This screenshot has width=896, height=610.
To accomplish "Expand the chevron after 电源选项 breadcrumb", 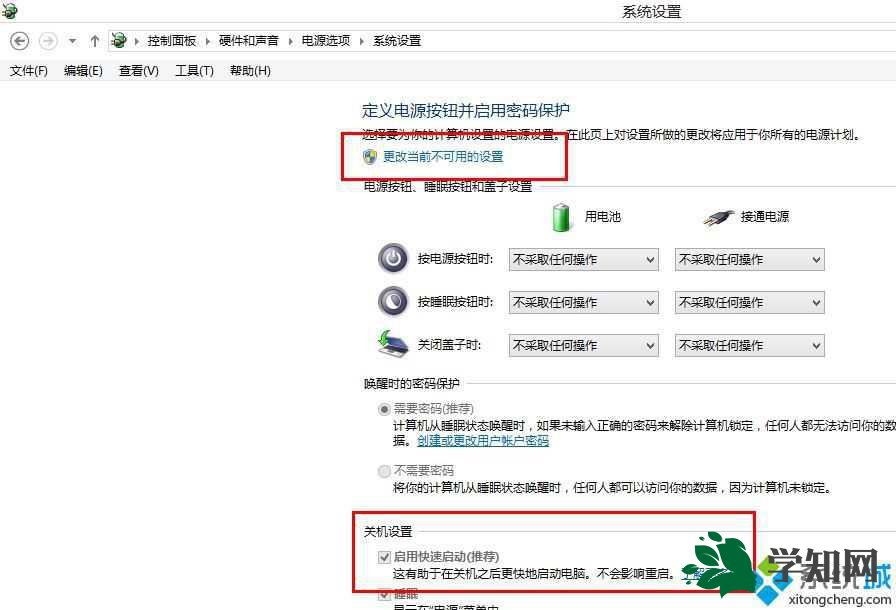I will coord(362,41).
